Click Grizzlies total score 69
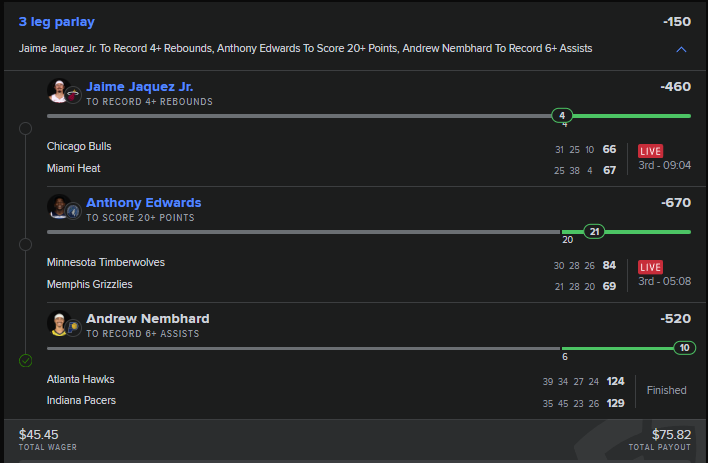This screenshot has height=463, width=708. pyautogui.click(x=609, y=286)
